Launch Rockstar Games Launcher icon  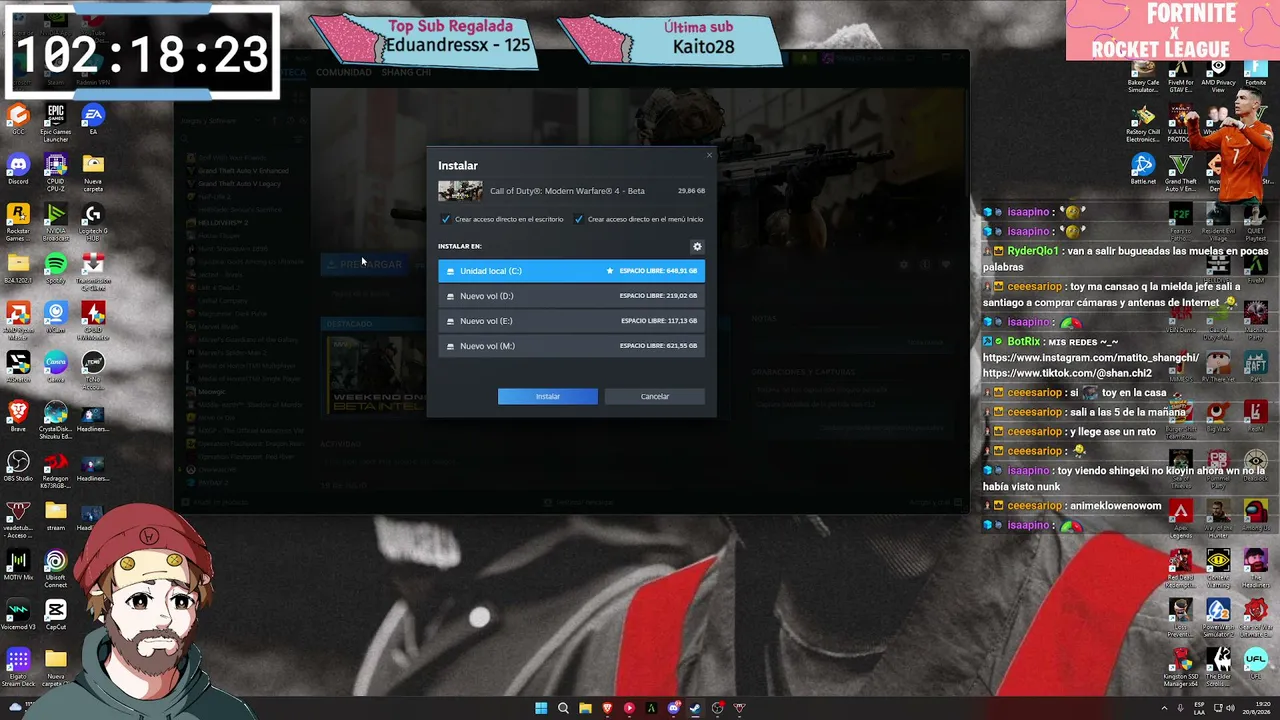(18, 222)
